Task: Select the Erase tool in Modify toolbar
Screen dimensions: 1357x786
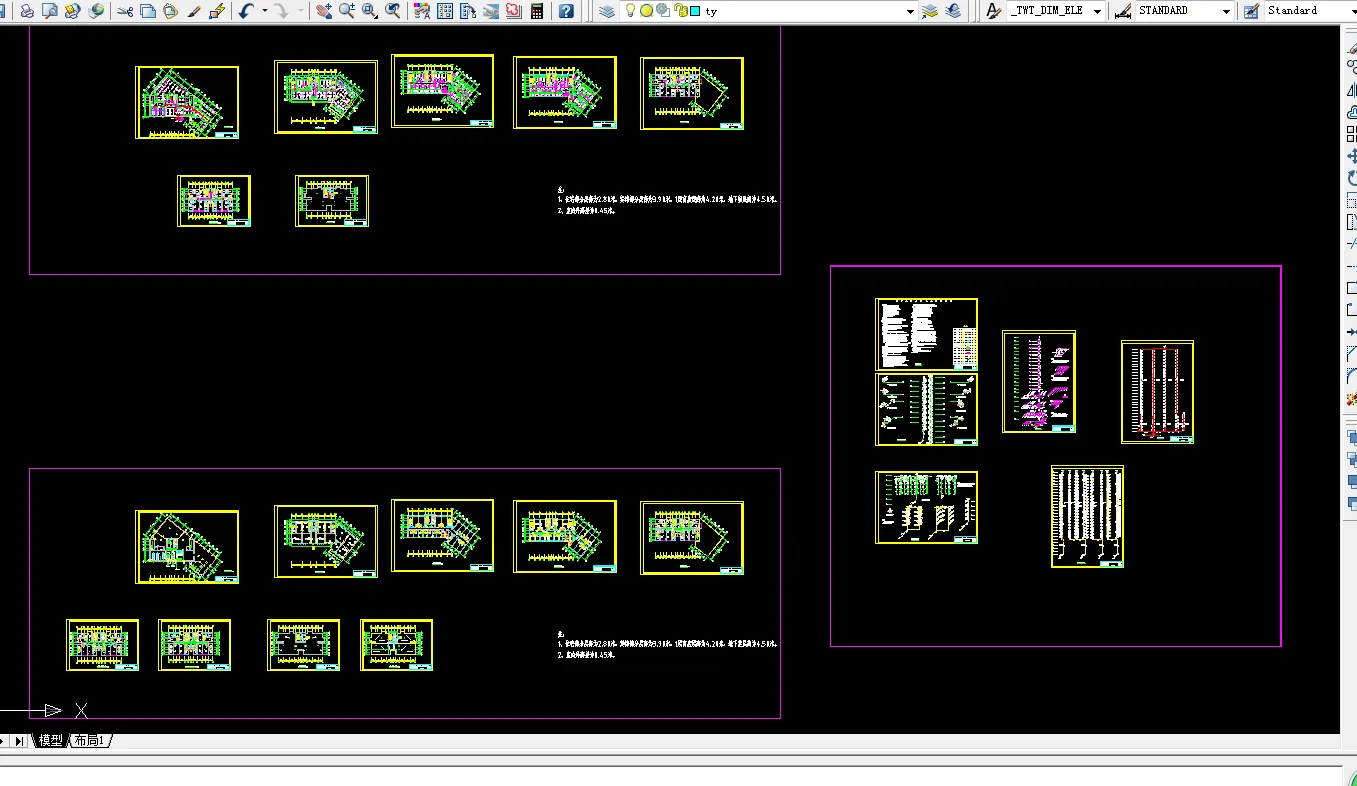Action: pos(1351,46)
